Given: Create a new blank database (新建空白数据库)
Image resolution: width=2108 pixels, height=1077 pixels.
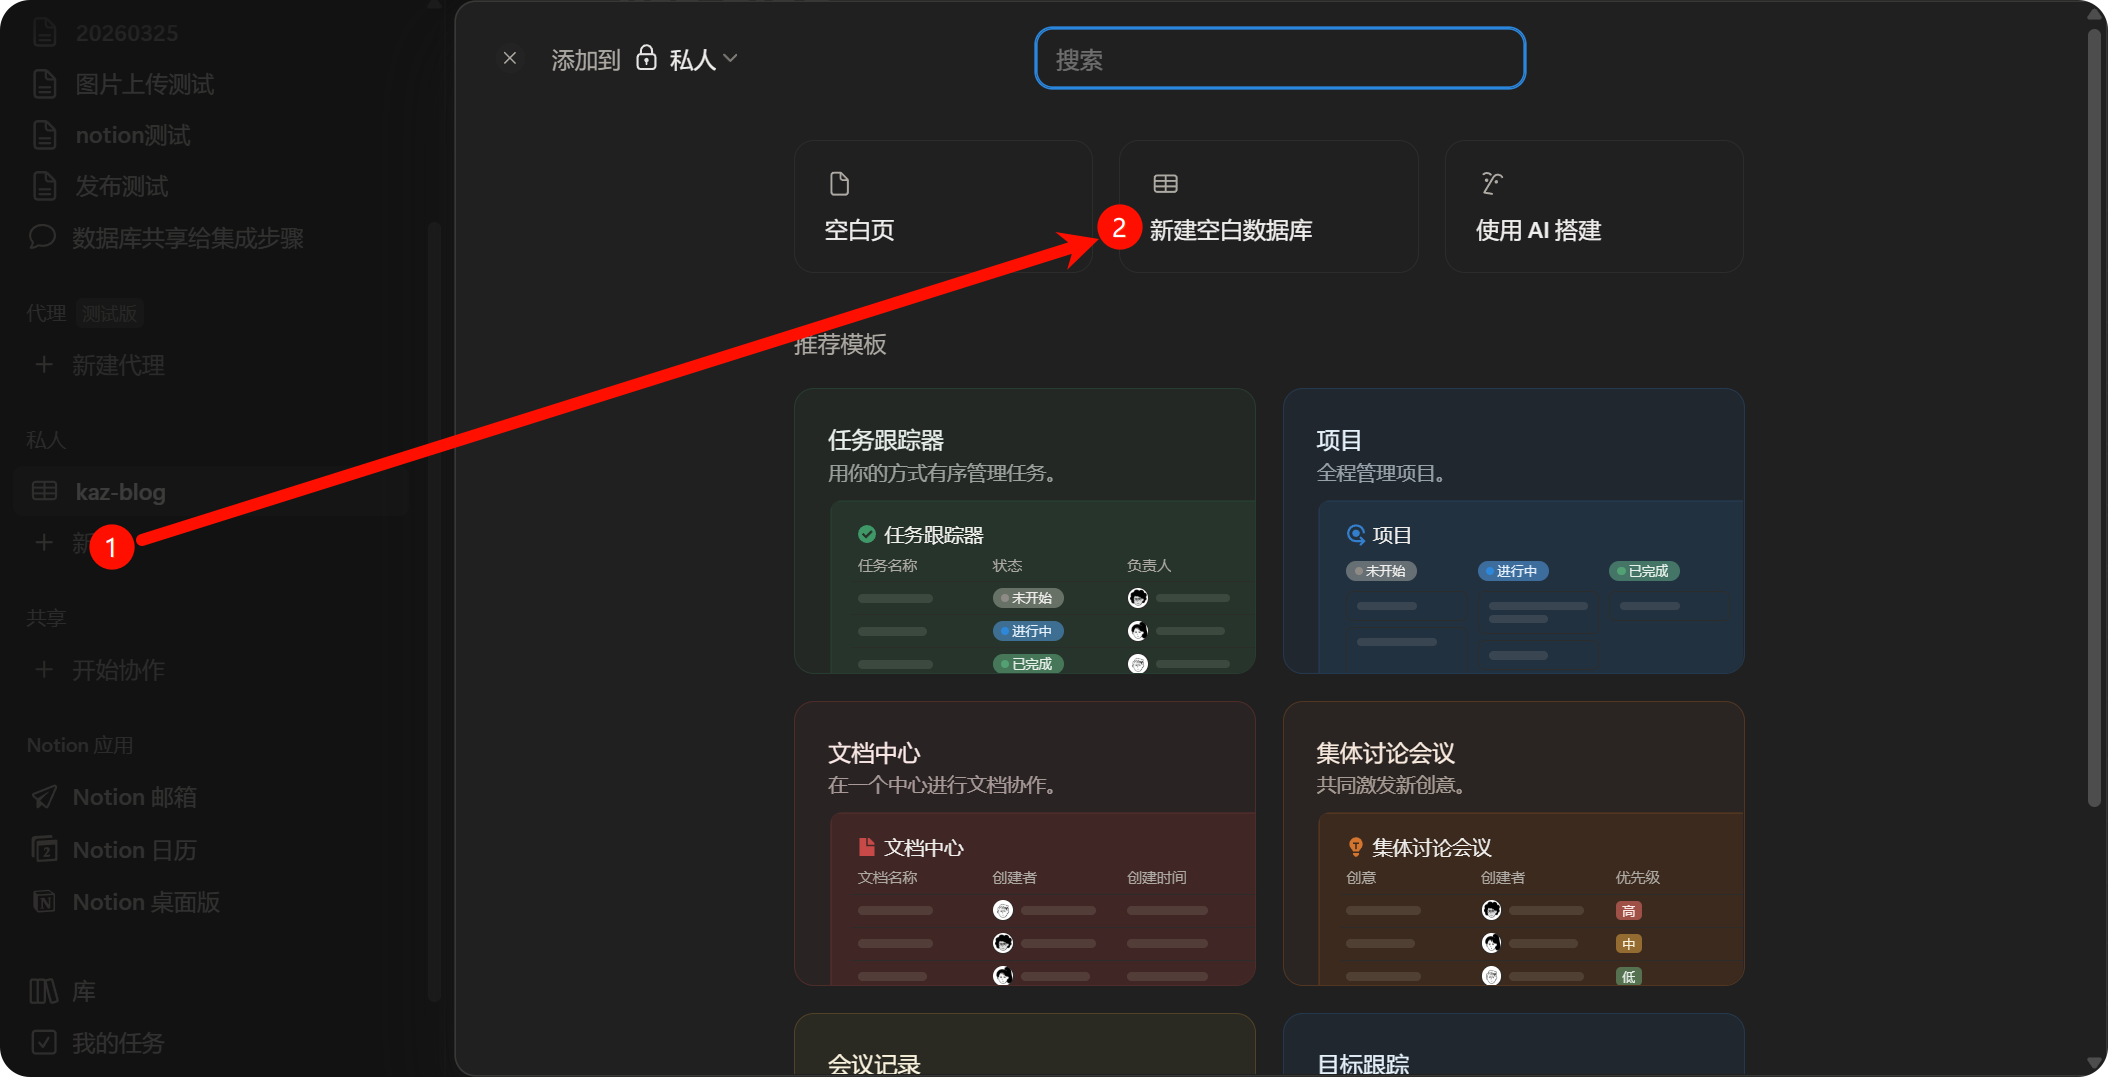Looking at the screenshot, I should pos(1268,207).
